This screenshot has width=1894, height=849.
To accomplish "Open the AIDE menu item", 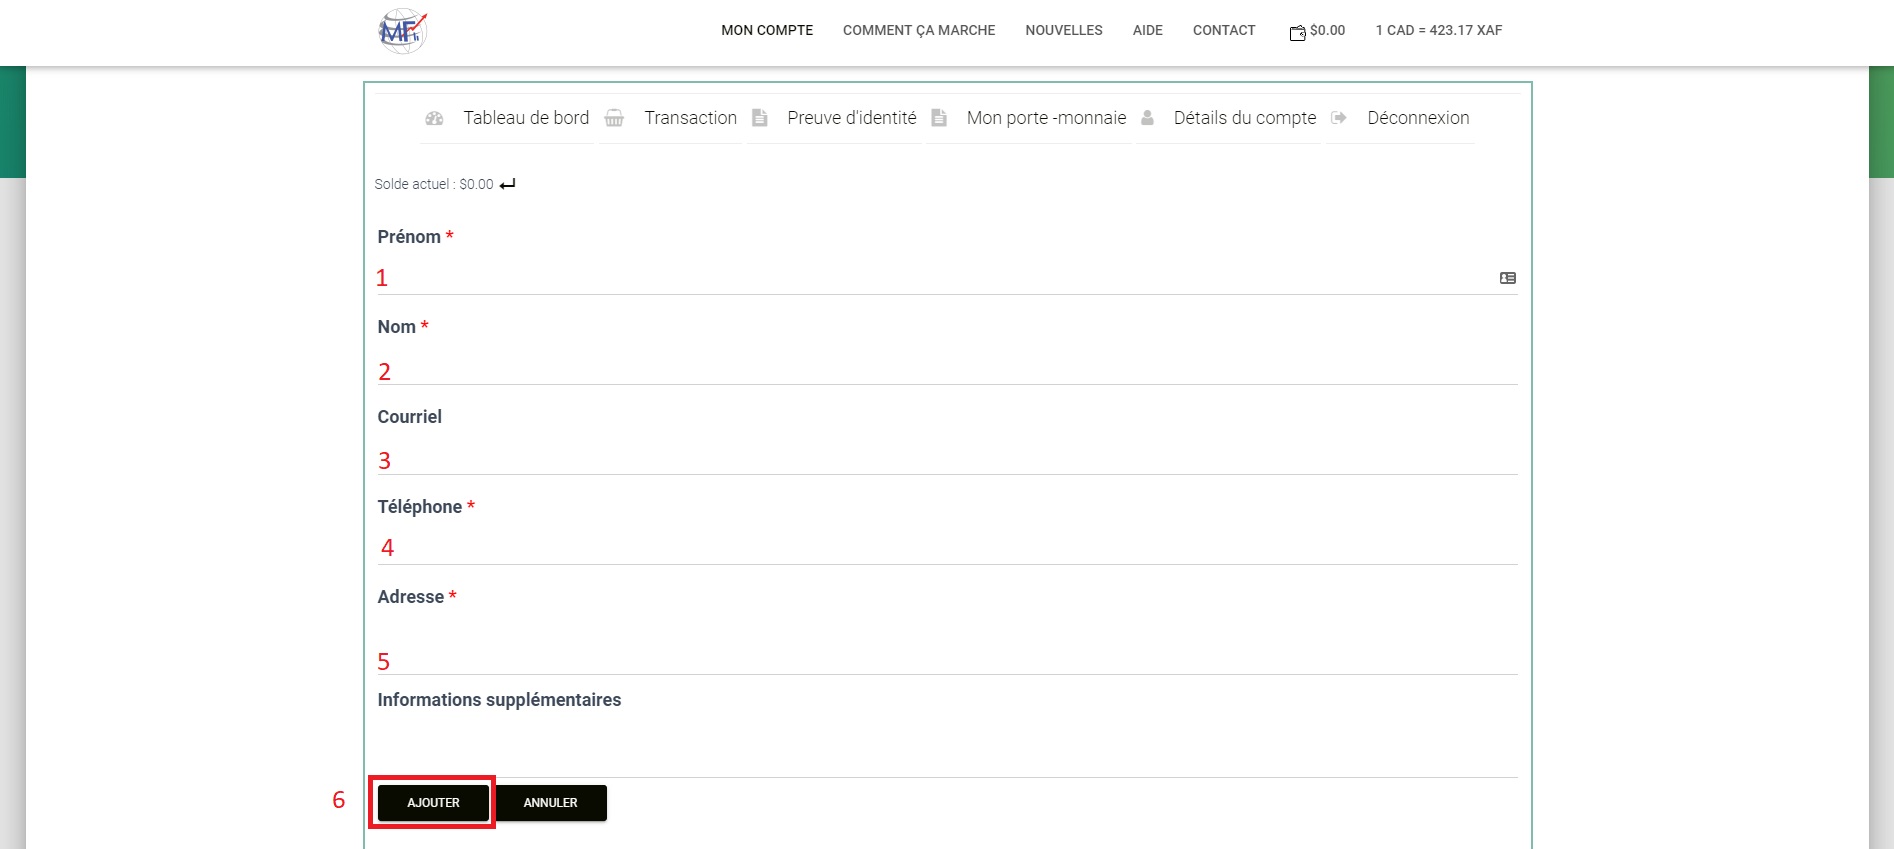I will [1147, 31].
